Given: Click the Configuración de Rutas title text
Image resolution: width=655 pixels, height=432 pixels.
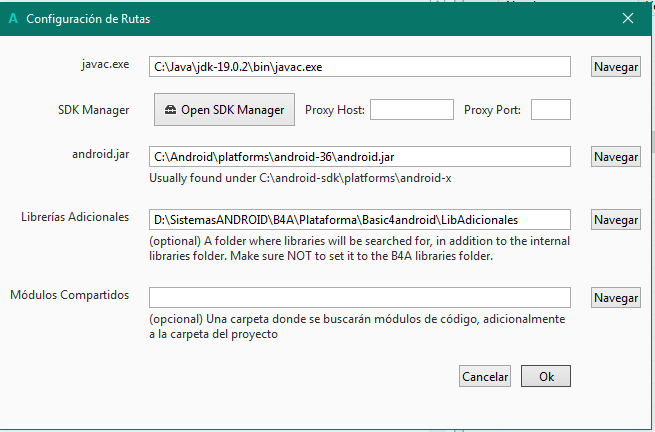Looking at the screenshot, I should point(89,18).
